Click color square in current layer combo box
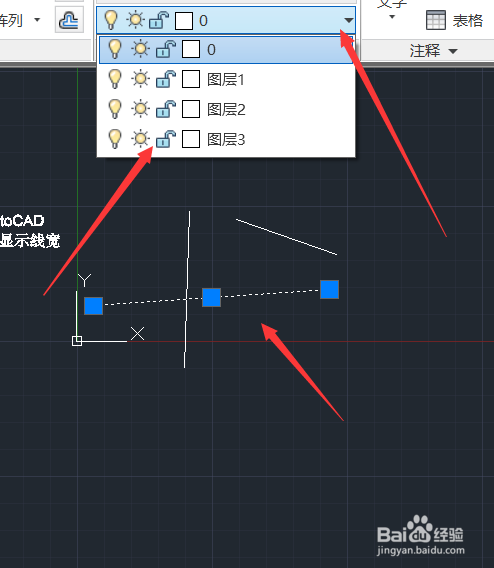This screenshot has height=568, width=494. click(x=184, y=21)
